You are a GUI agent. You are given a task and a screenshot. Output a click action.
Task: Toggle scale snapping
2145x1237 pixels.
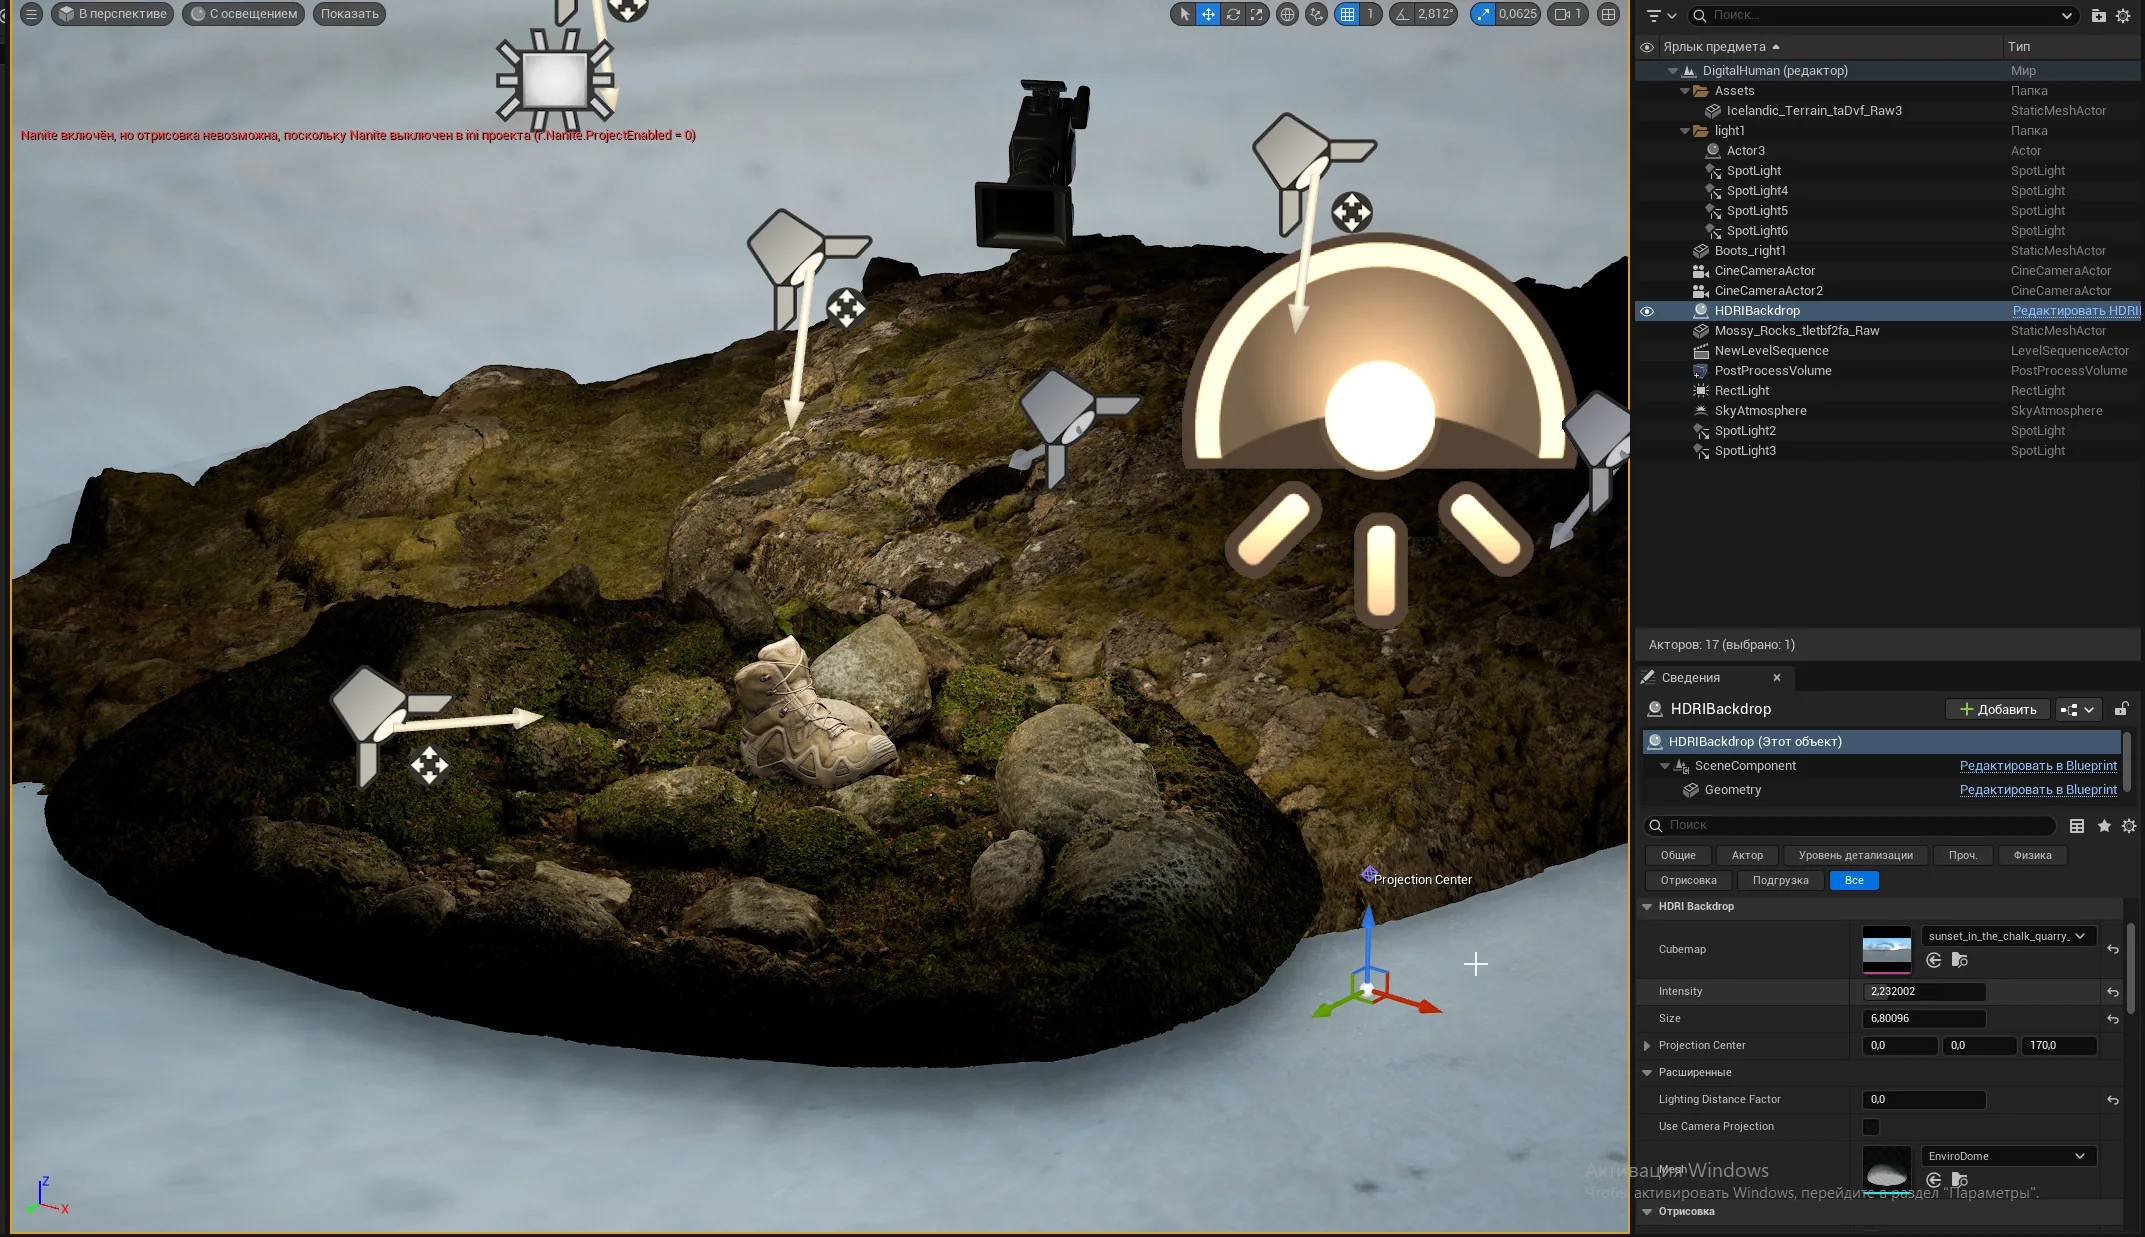click(1482, 14)
